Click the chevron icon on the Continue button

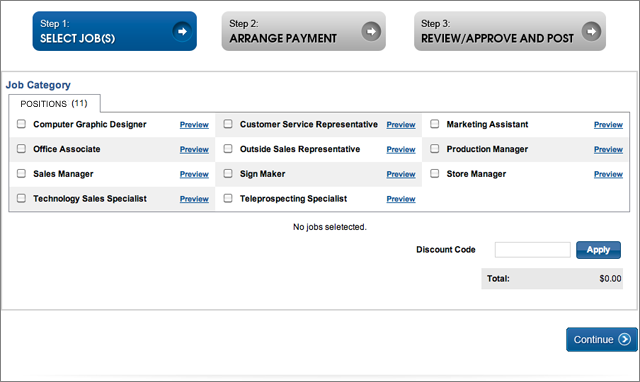624,339
